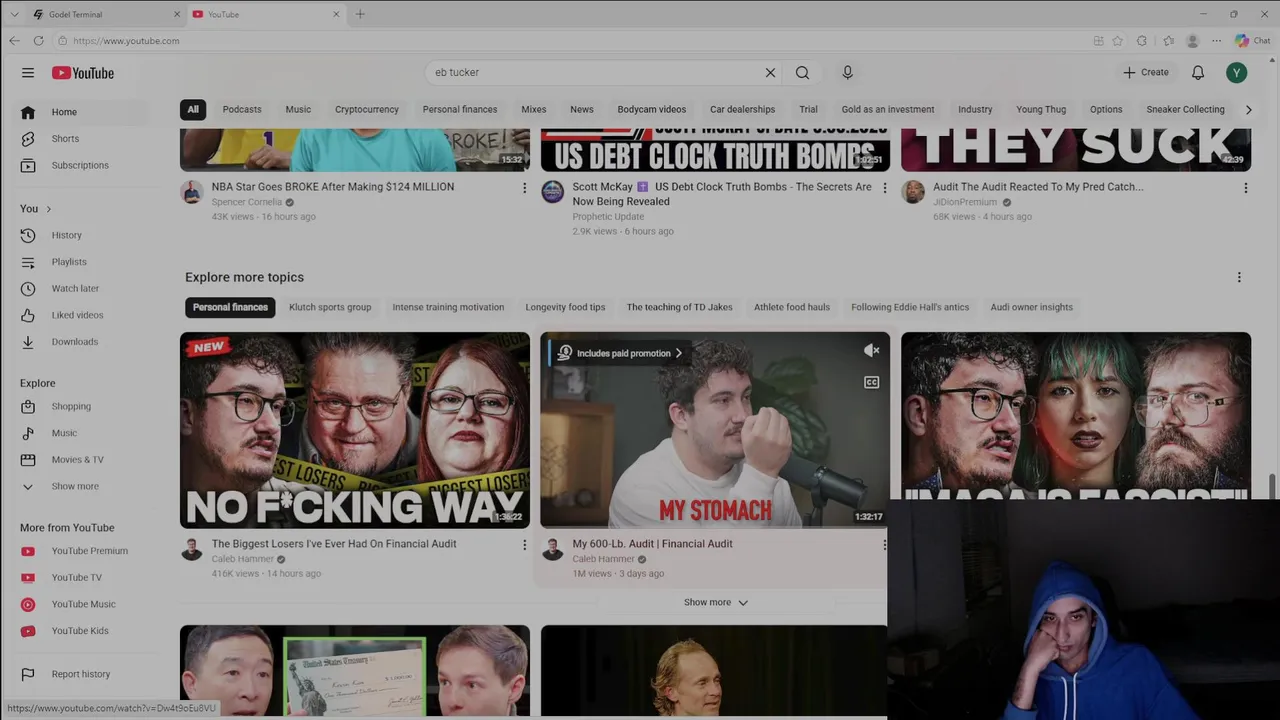Open the browser Copilot Chat button

pyautogui.click(x=1252, y=41)
